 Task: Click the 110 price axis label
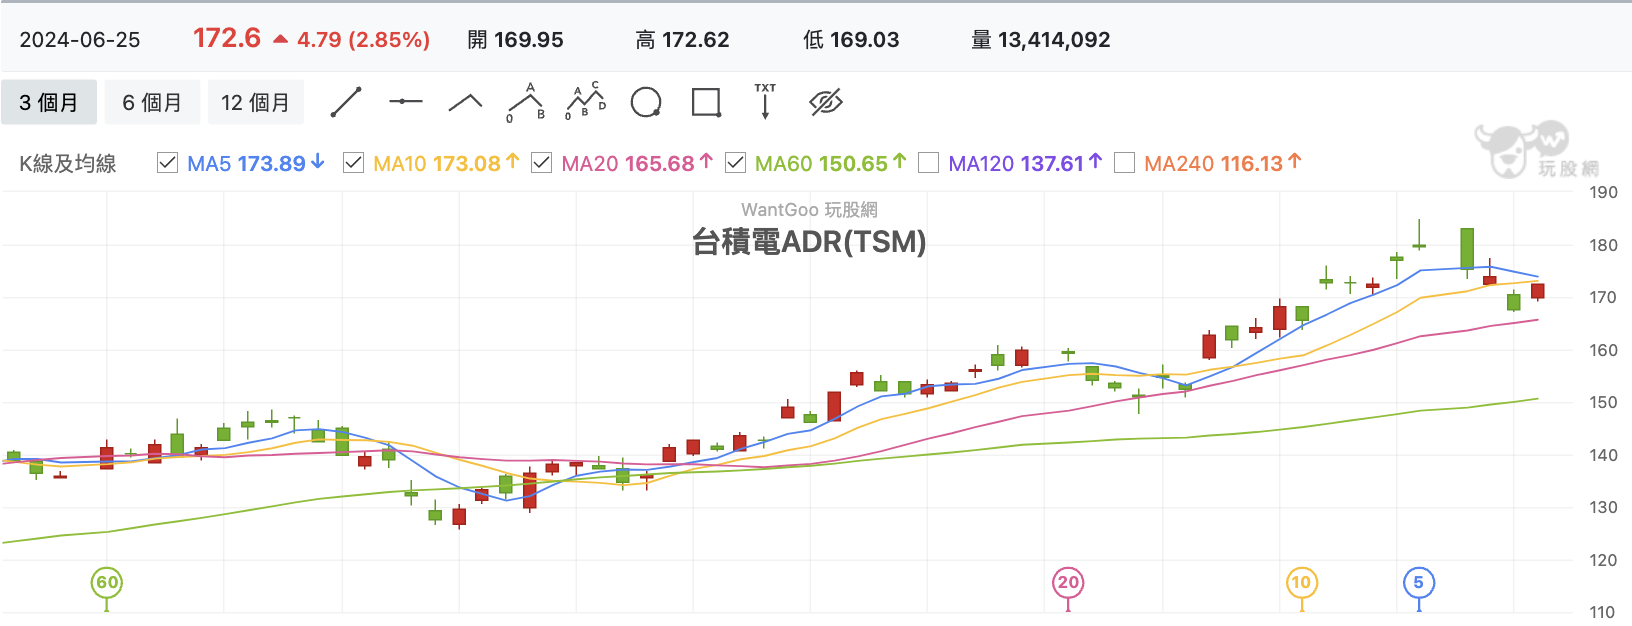pyautogui.click(x=1603, y=612)
